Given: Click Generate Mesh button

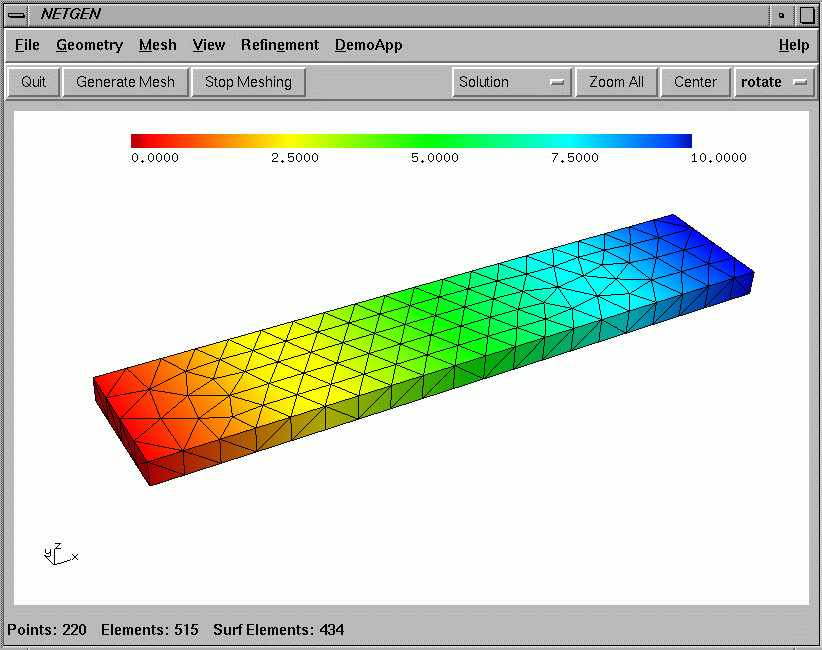Looking at the screenshot, I should [125, 82].
